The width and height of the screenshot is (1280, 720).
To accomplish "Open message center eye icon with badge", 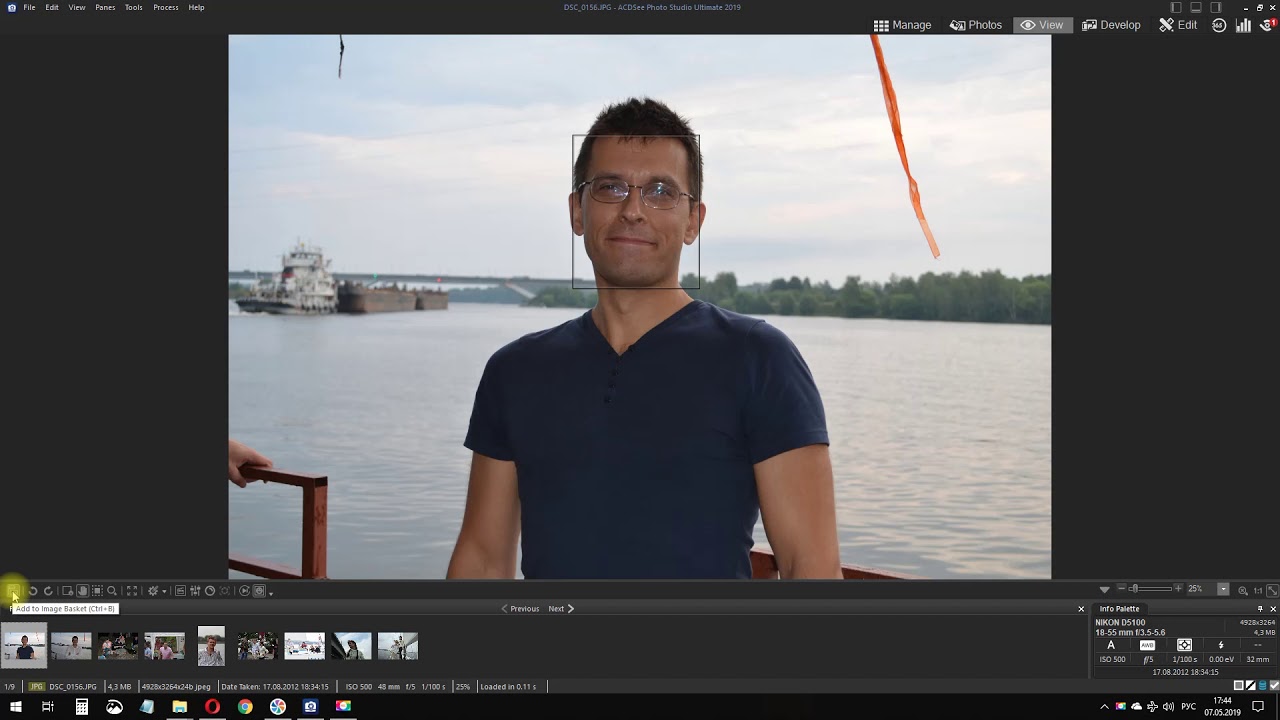I will [1268, 25].
